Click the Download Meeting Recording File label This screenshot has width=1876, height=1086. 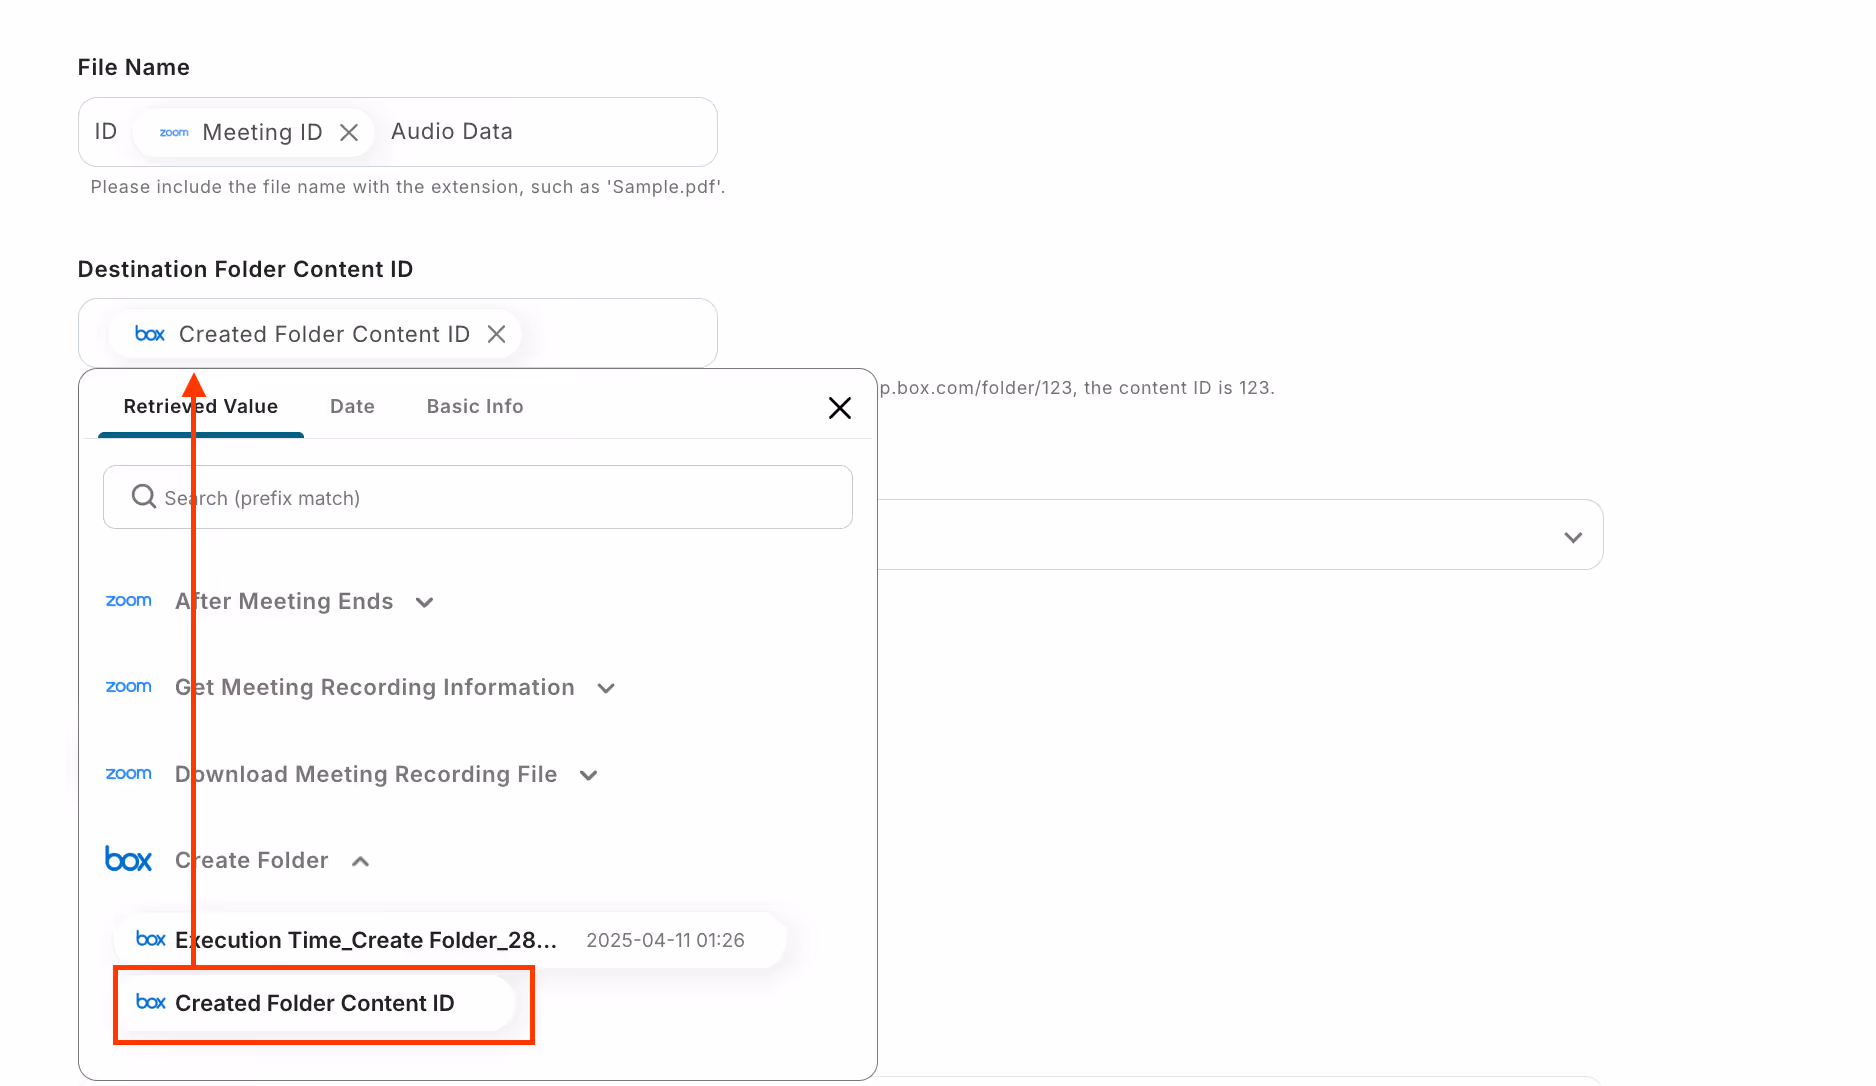point(366,774)
